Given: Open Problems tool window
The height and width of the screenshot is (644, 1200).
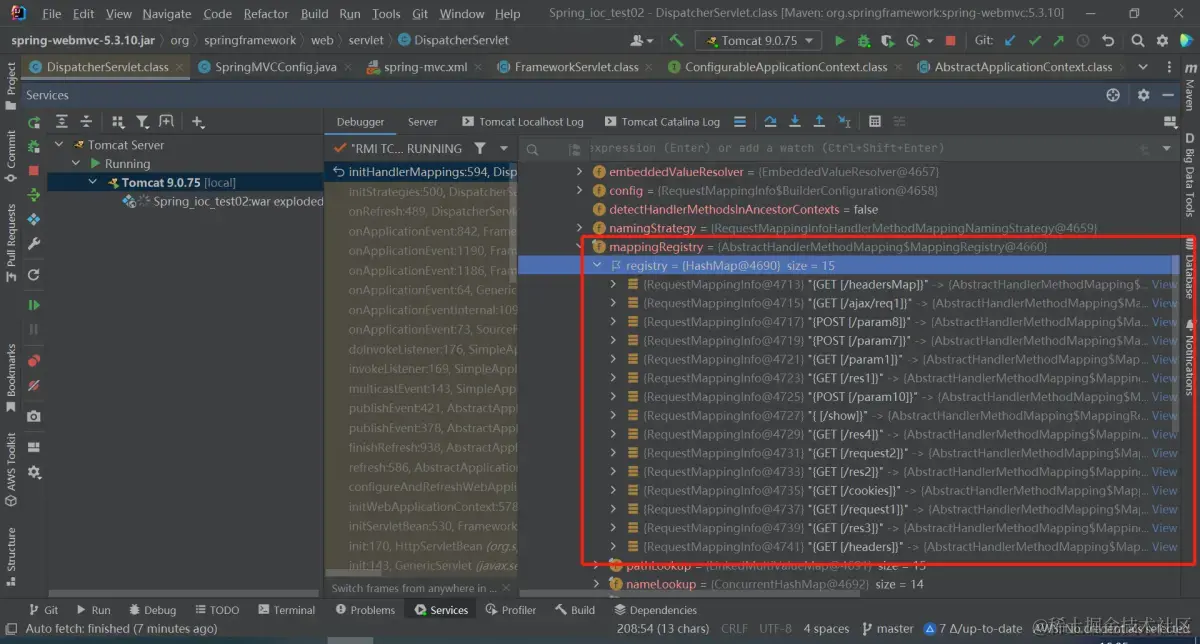Looking at the screenshot, I should pos(366,610).
